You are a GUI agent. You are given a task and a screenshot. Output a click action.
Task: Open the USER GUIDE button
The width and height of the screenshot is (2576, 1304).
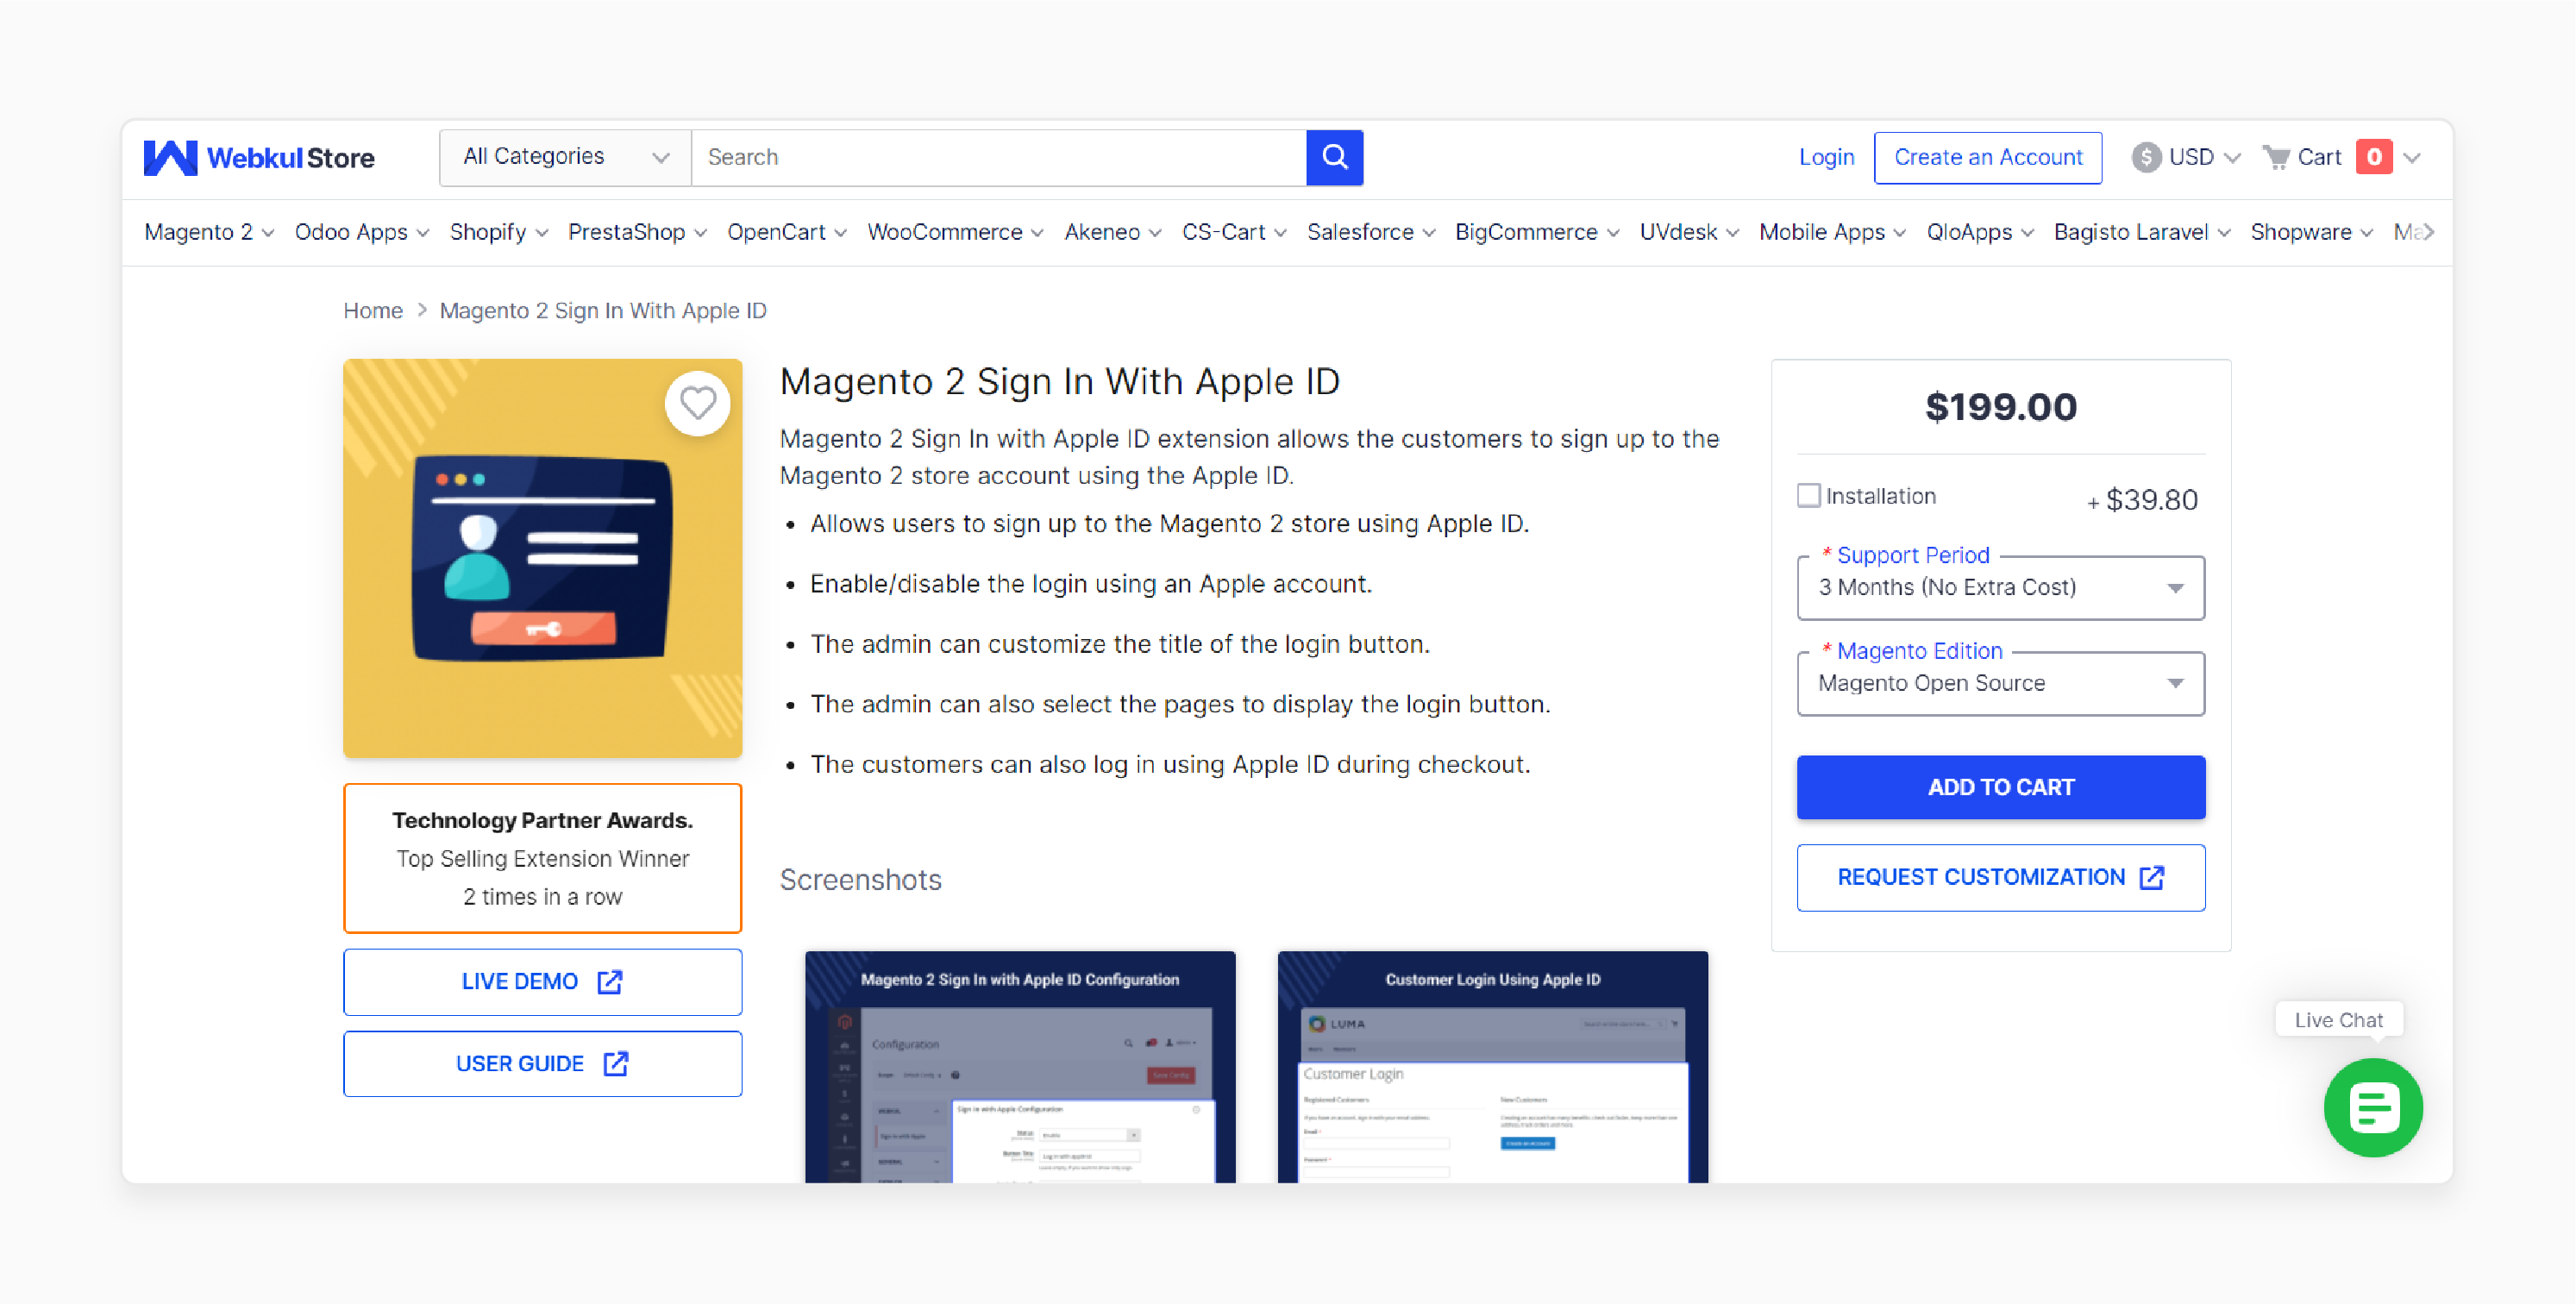(542, 1064)
